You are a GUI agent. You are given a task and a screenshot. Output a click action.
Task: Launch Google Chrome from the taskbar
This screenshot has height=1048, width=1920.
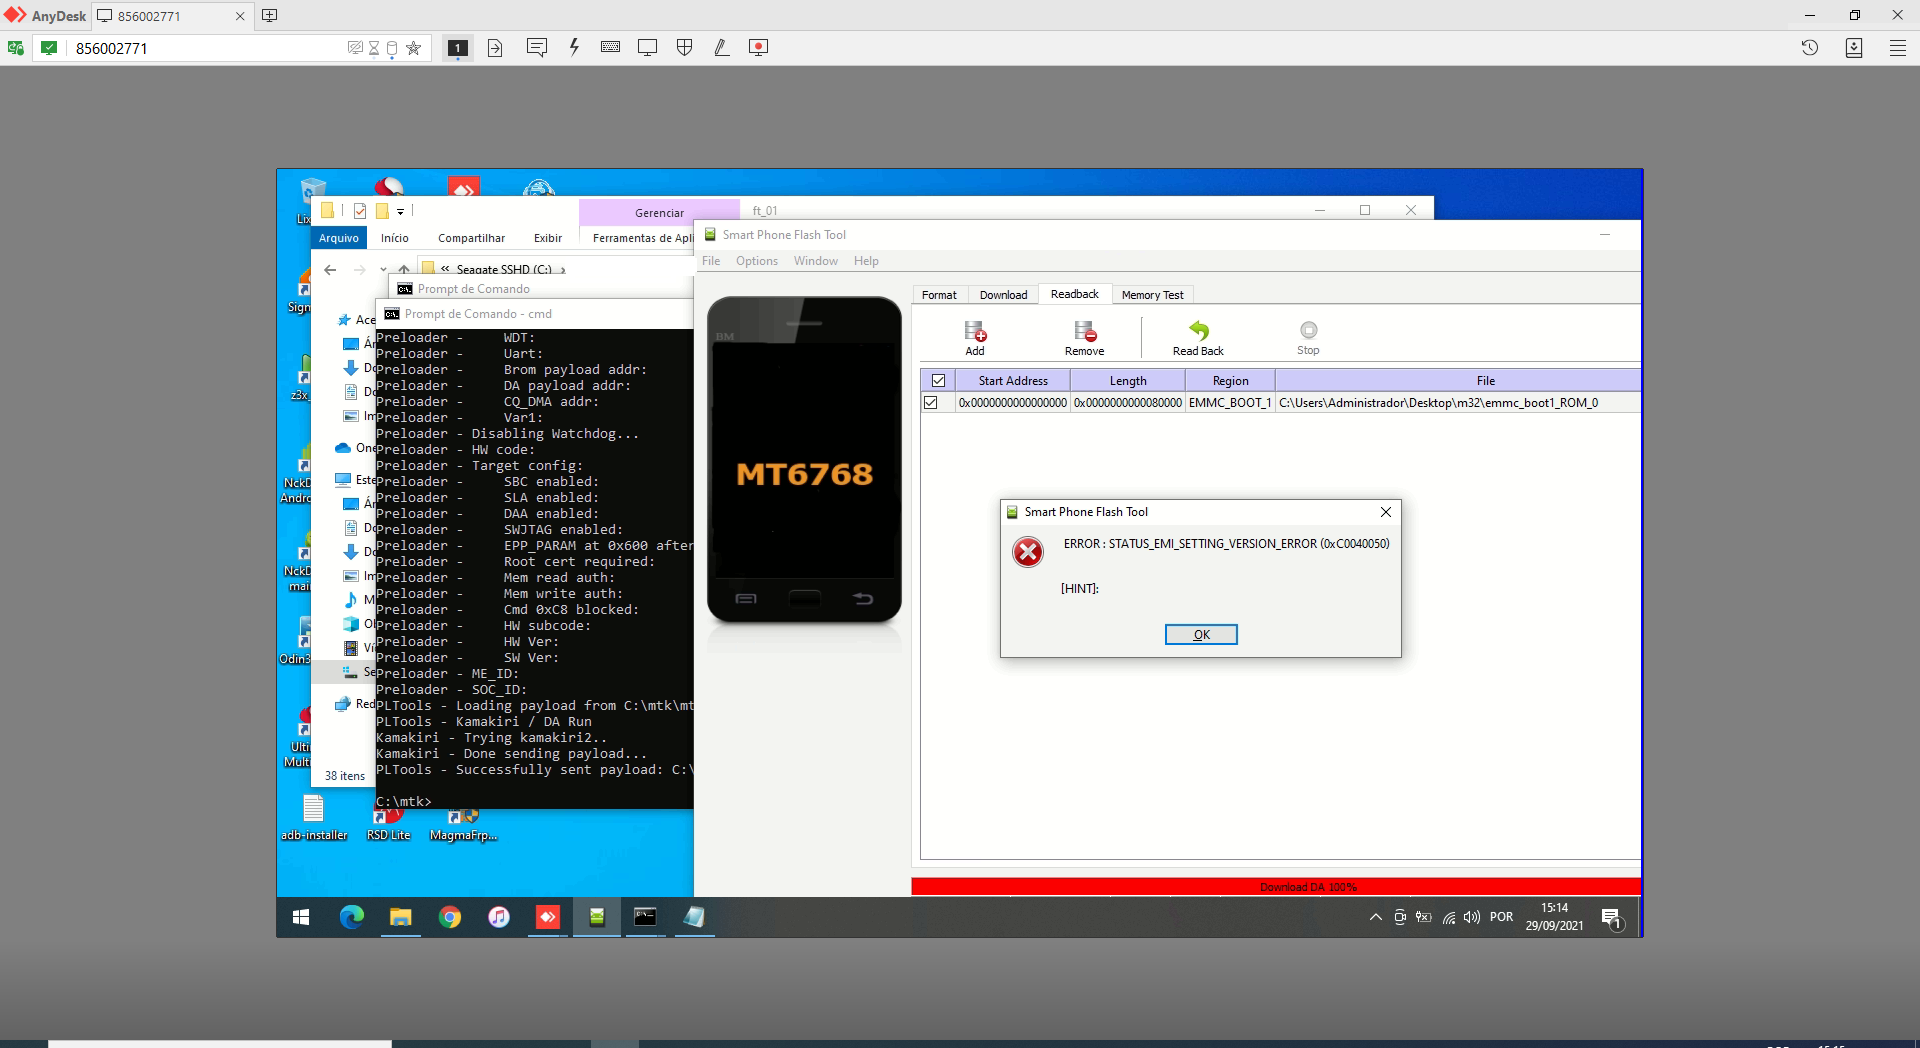tap(450, 917)
